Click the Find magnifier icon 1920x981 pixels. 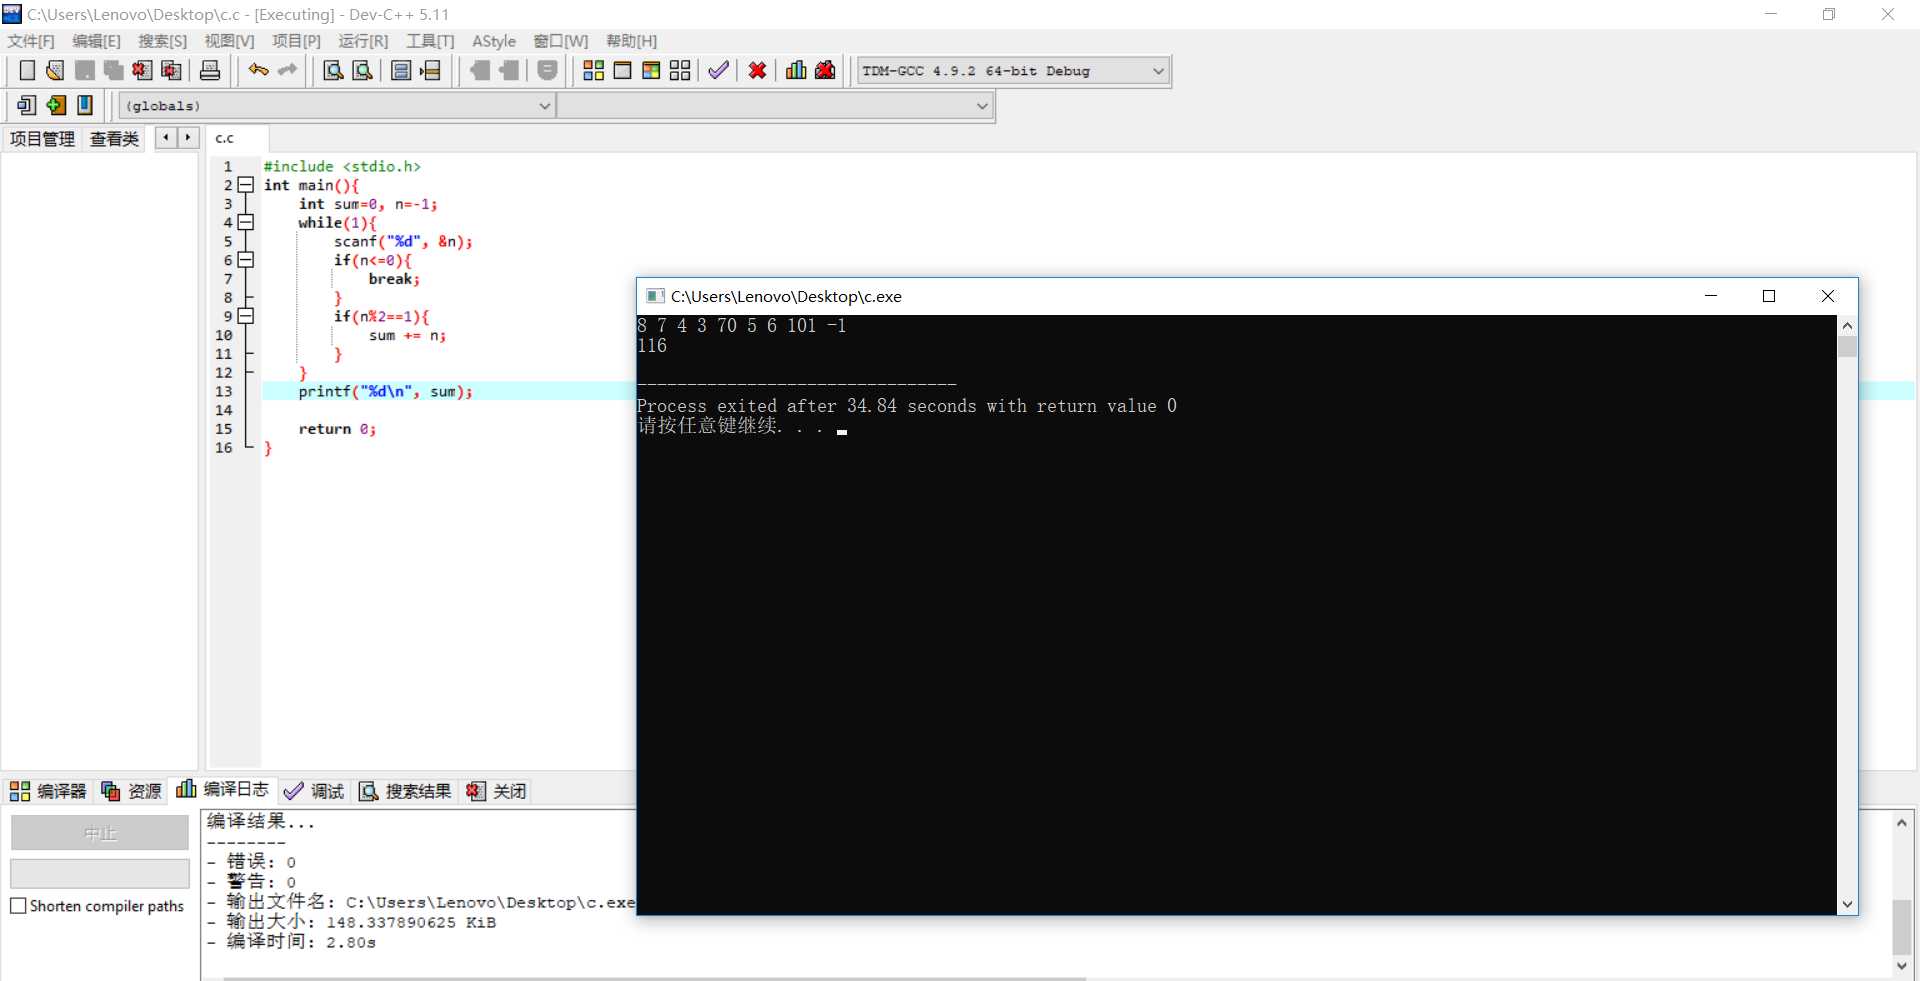[333, 70]
